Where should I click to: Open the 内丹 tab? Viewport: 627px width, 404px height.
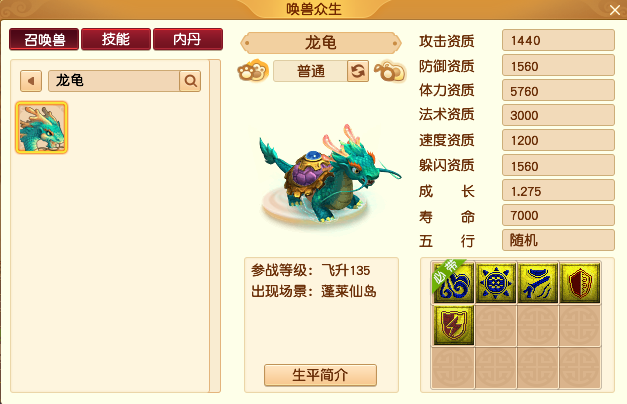click(x=188, y=39)
